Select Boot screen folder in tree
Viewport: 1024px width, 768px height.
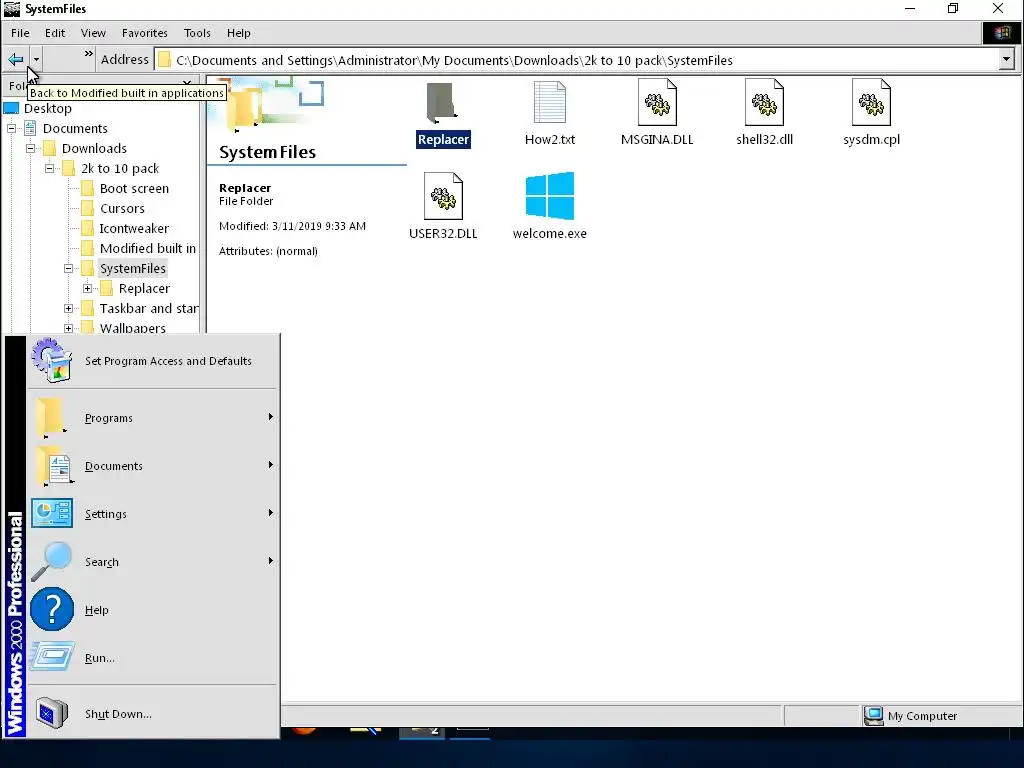134,188
